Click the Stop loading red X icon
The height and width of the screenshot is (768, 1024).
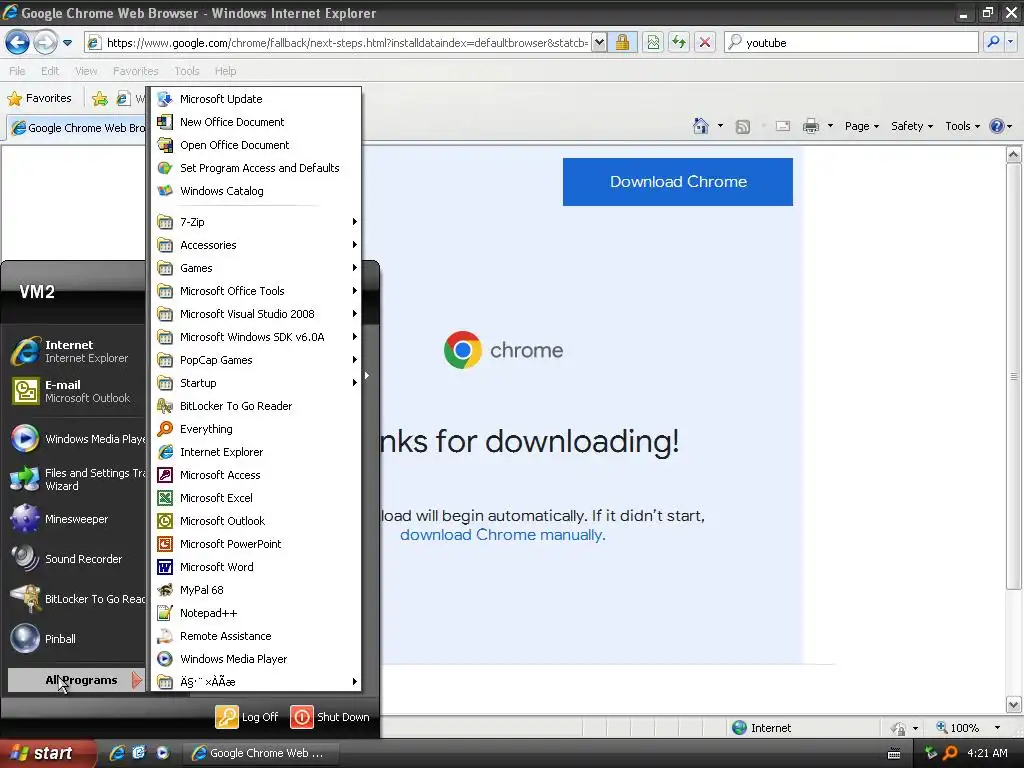(705, 42)
